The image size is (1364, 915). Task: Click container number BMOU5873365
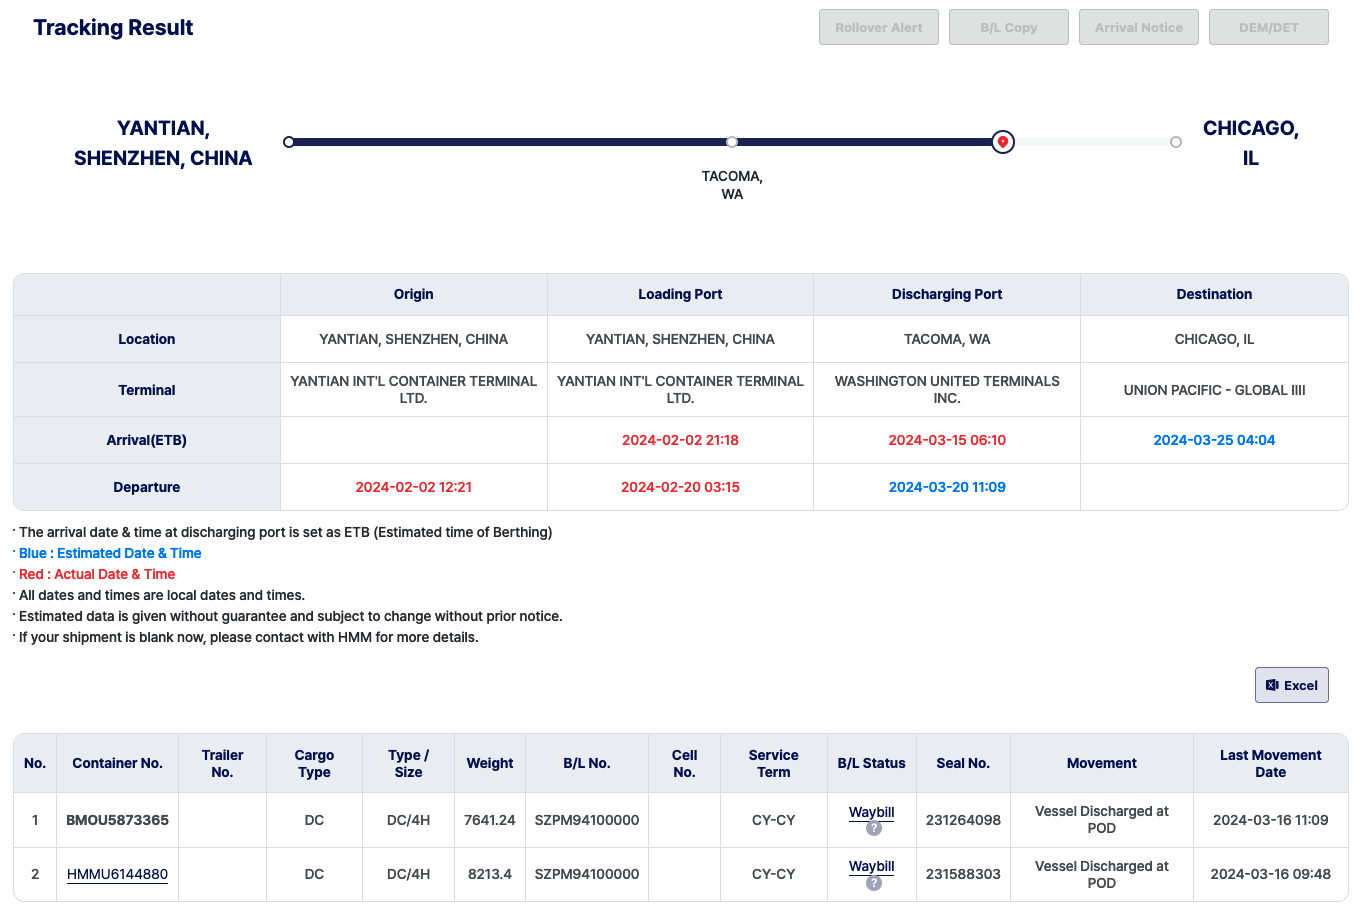117,820
